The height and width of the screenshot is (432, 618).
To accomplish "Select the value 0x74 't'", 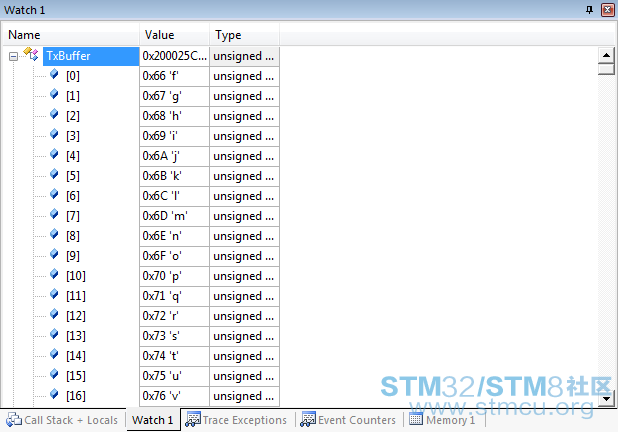I will point(174,356).
